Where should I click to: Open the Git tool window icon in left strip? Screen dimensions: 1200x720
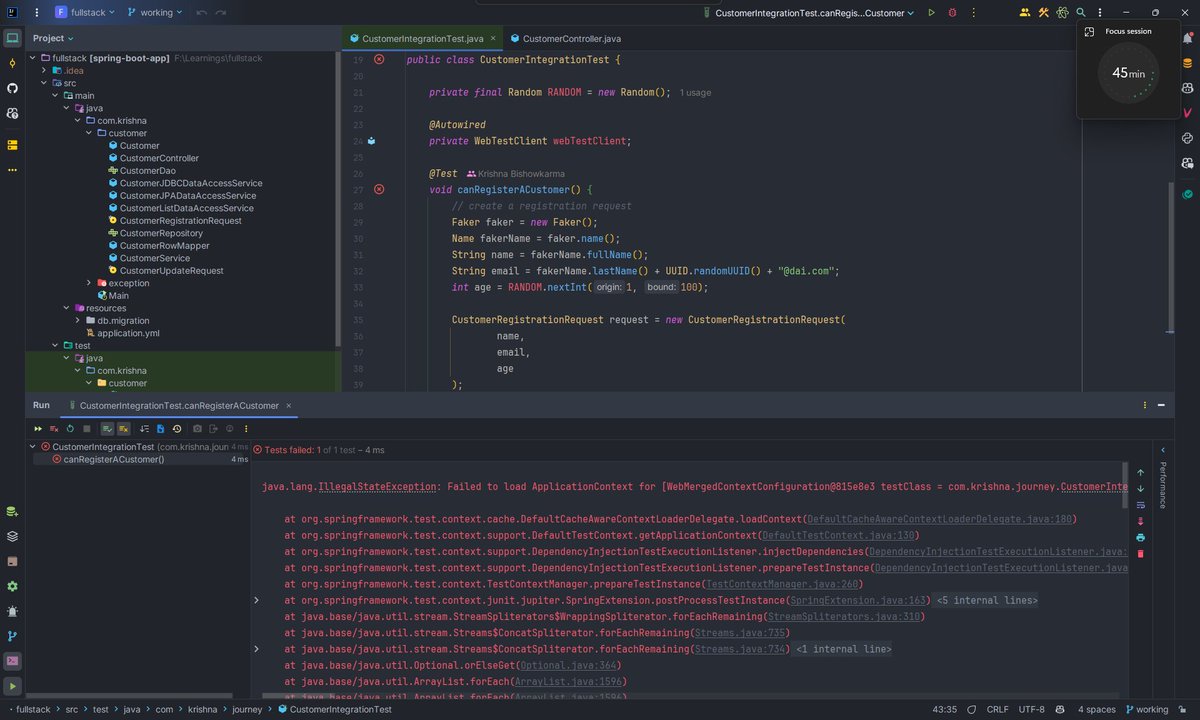pos(12,636)
